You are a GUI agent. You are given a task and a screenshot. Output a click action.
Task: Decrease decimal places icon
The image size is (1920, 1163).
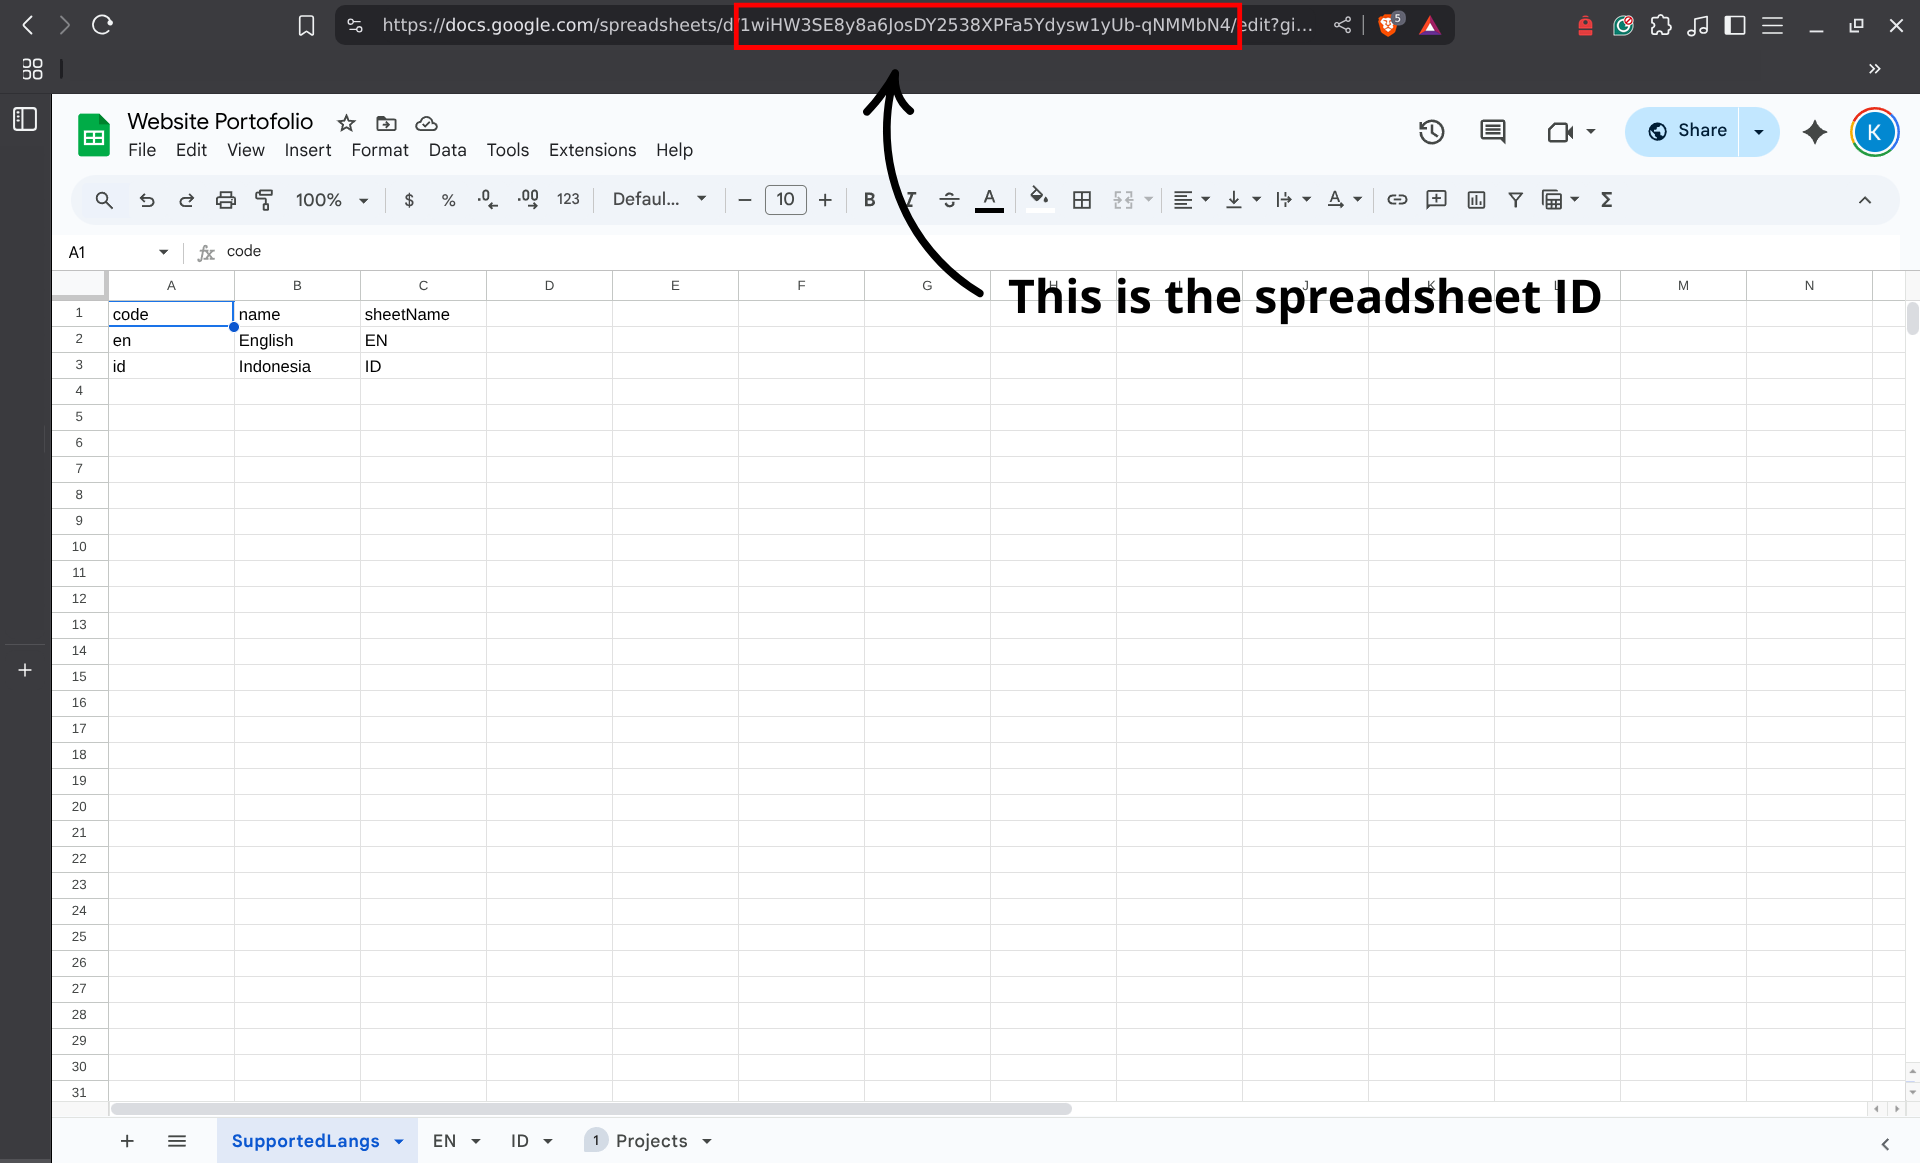point(487,200)
